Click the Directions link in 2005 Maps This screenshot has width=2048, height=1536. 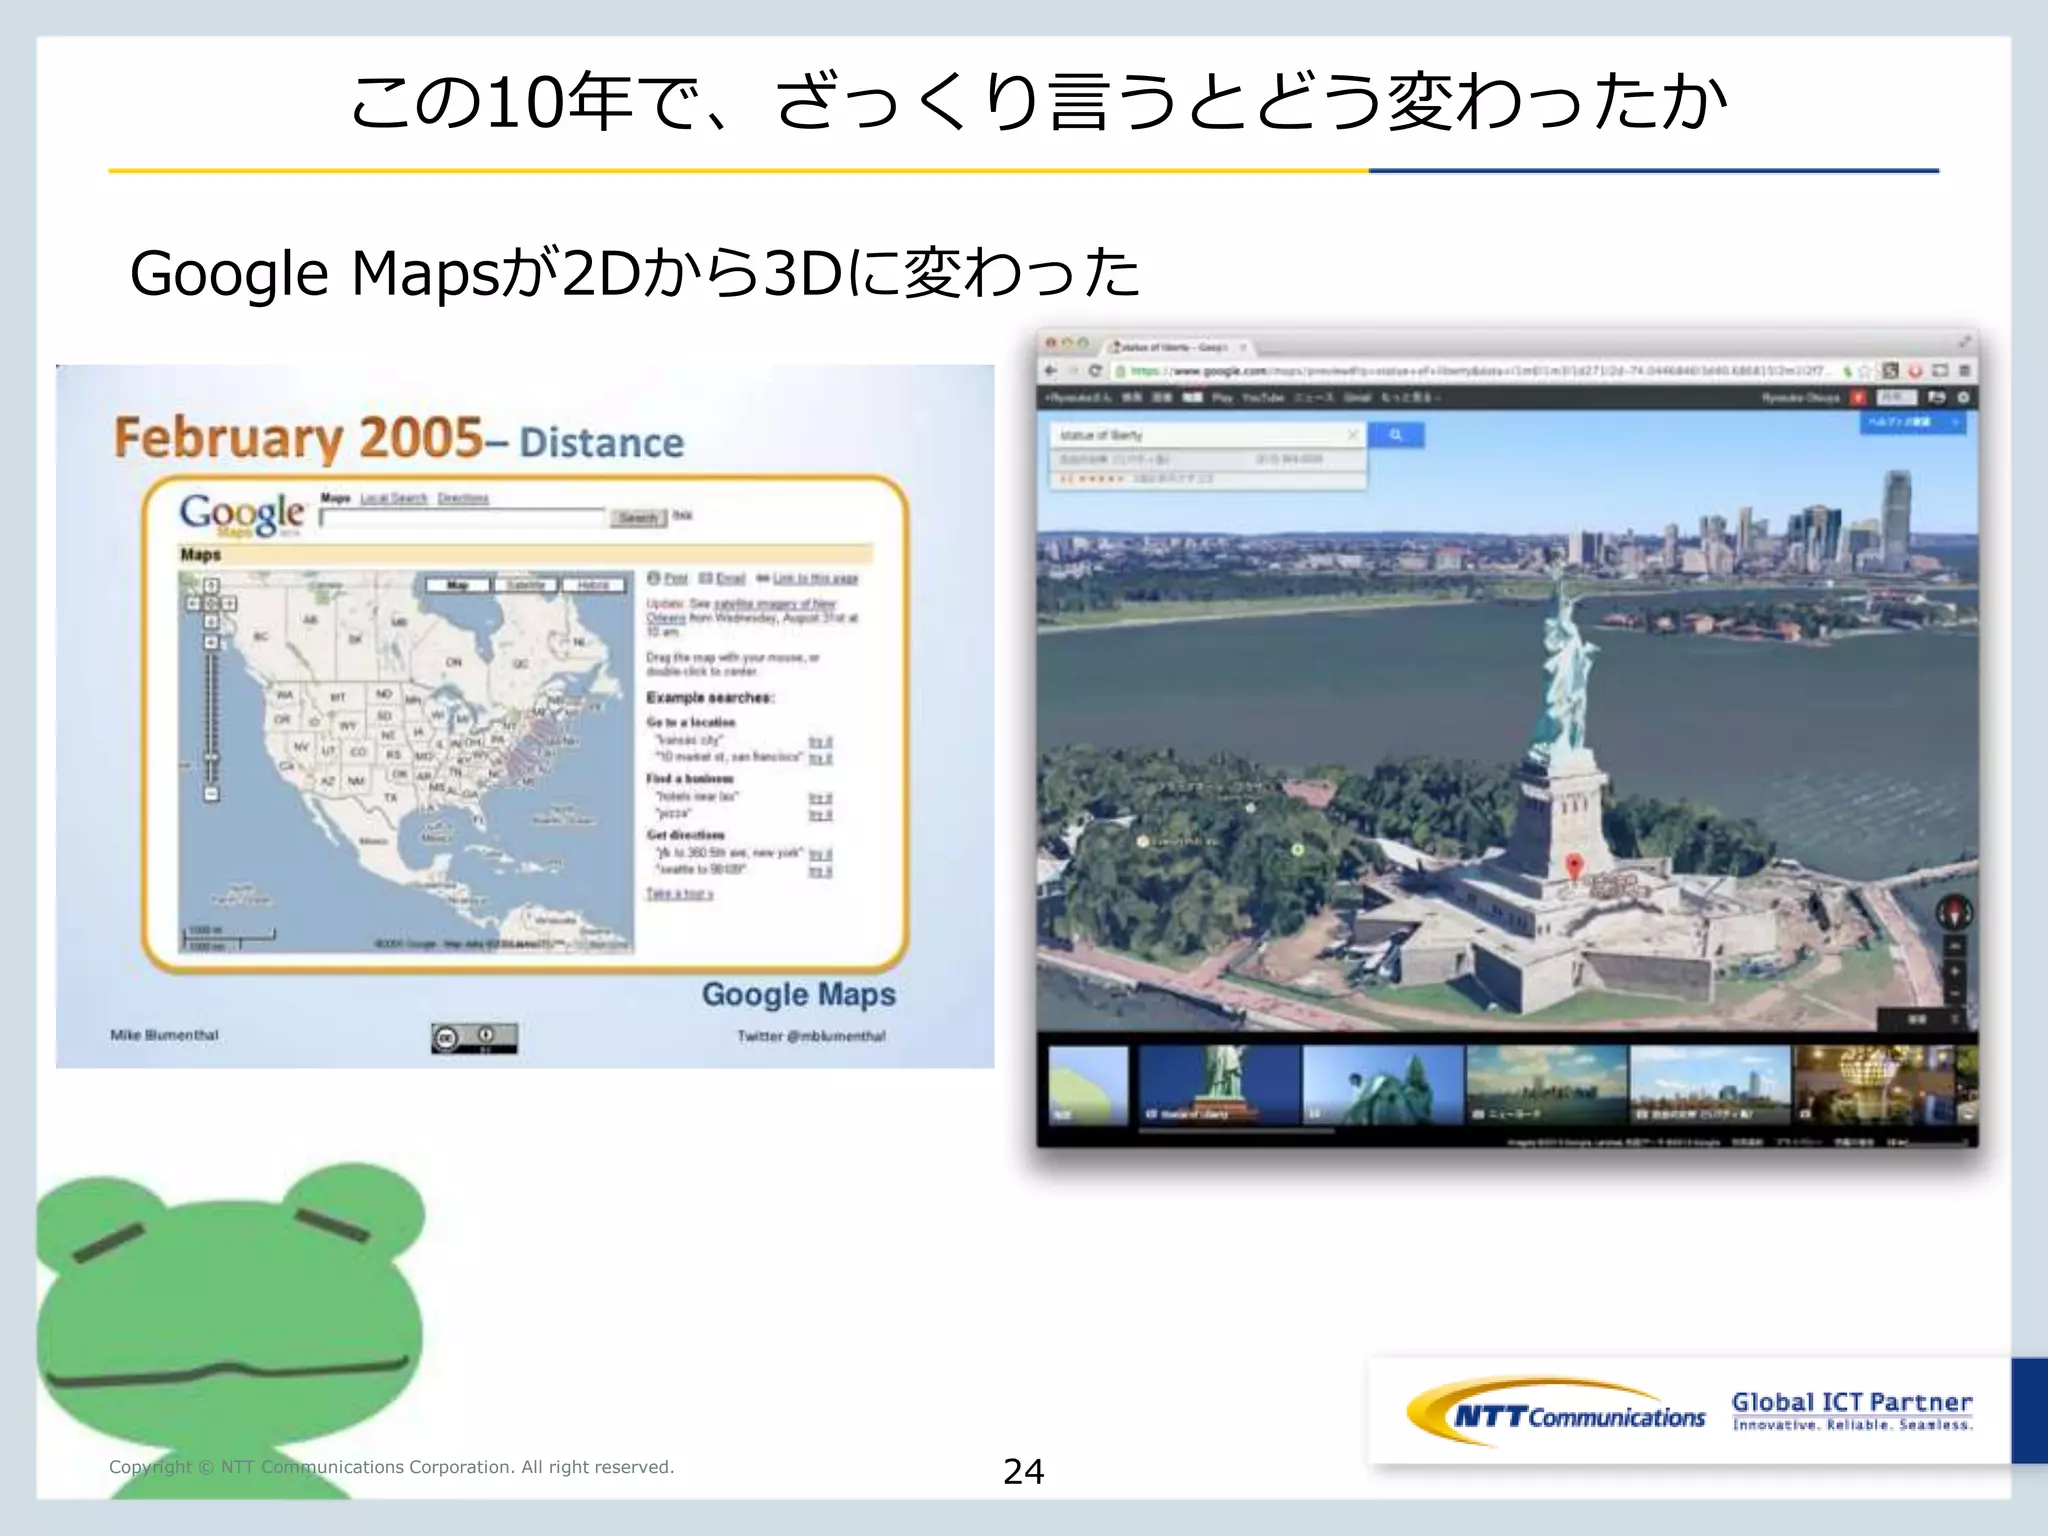463,498
